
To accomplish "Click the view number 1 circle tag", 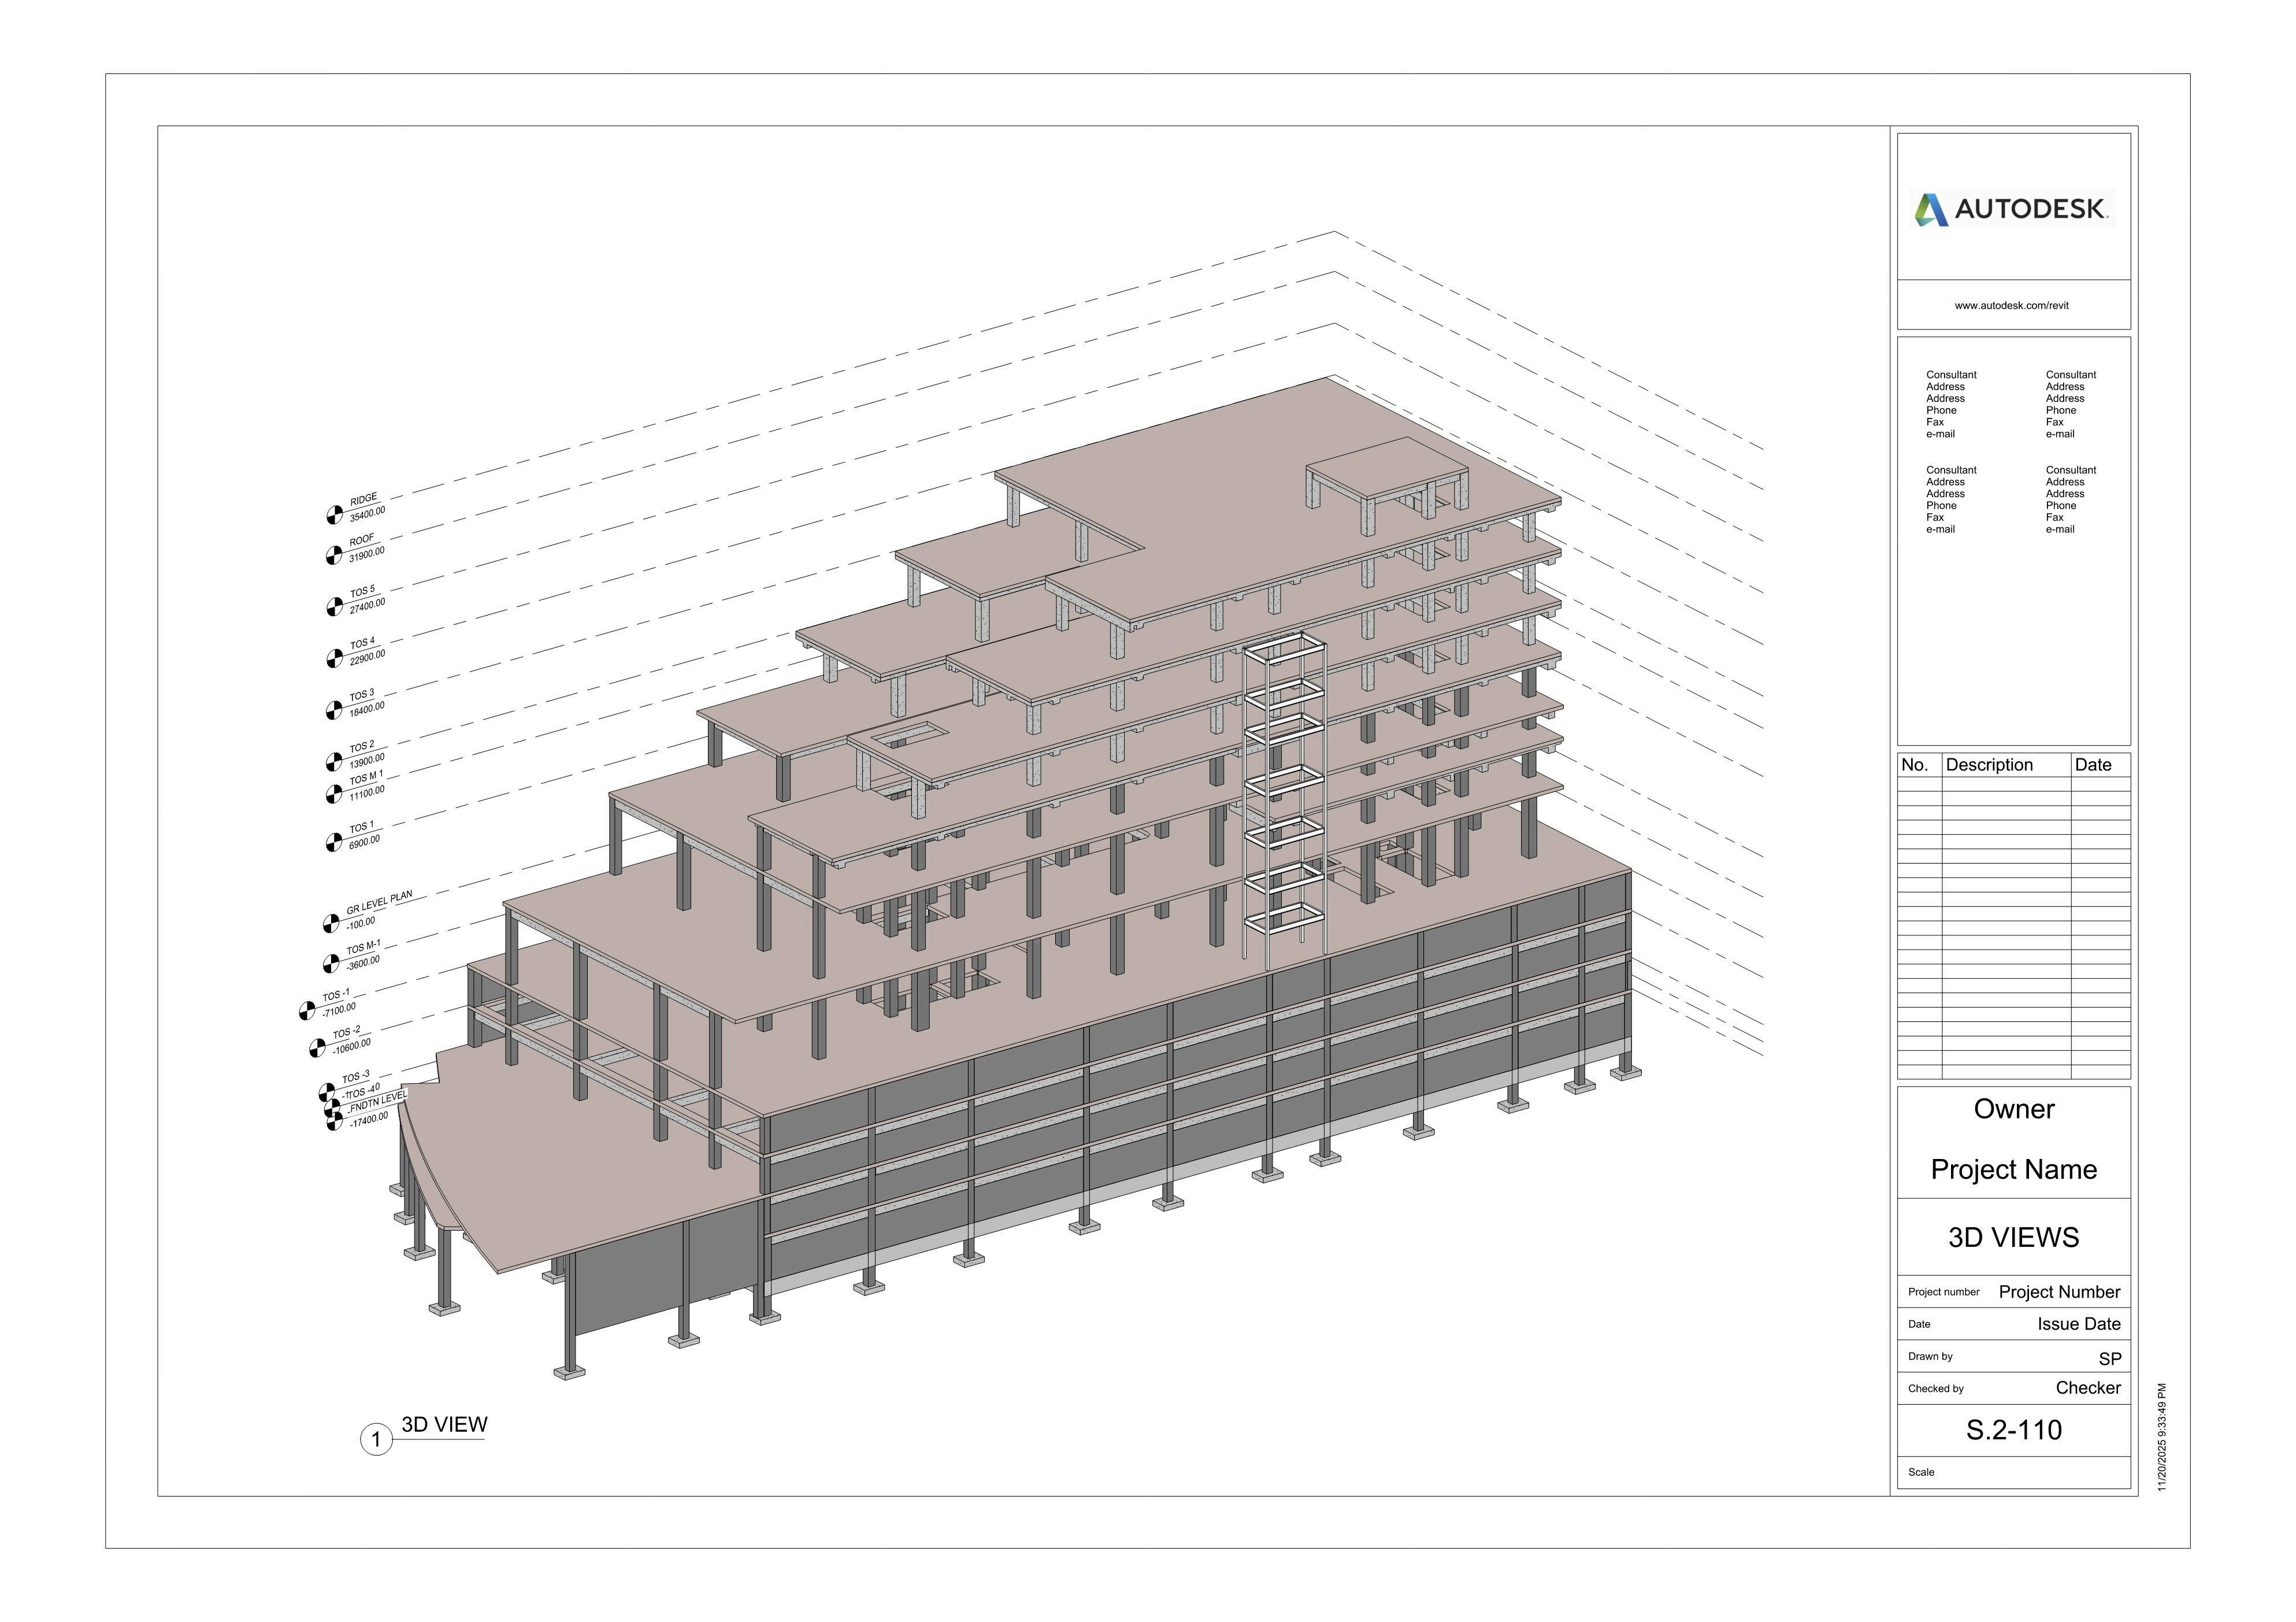I will (376, 1440).
